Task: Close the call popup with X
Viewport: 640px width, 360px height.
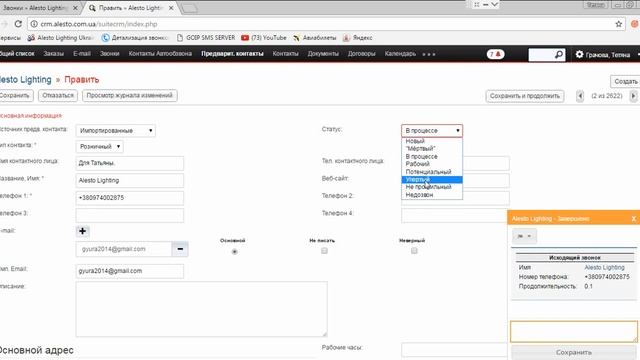Action: coord(633,219)
